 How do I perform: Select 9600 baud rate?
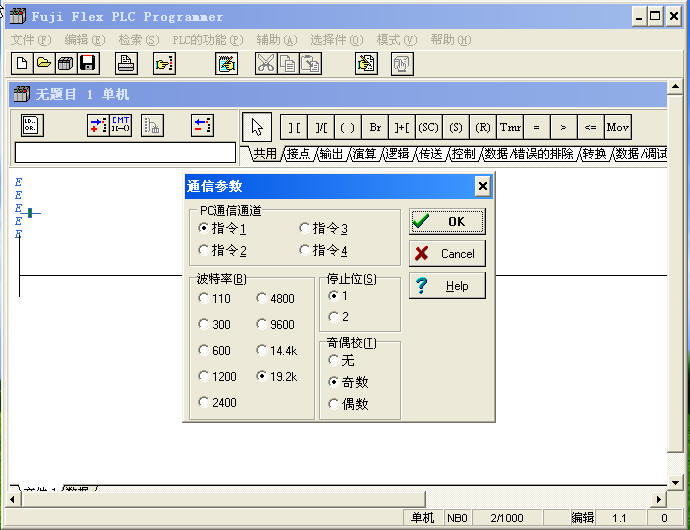[262, 324]
